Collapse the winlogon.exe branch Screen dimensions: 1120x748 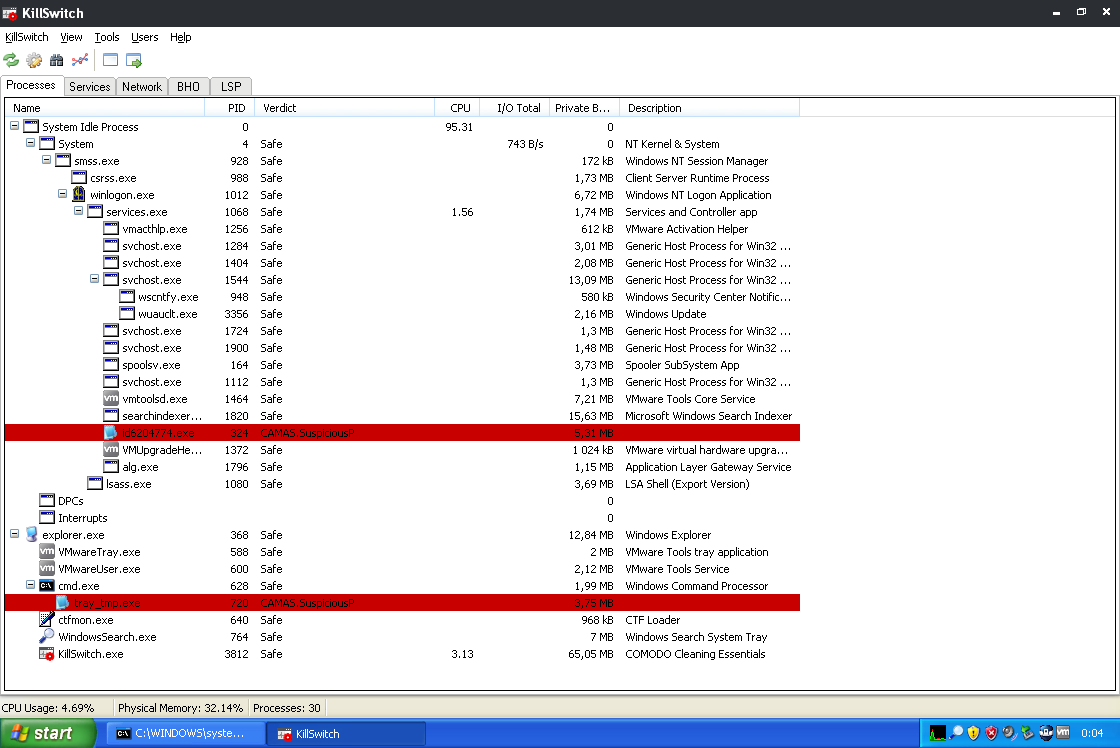(62, 194)
